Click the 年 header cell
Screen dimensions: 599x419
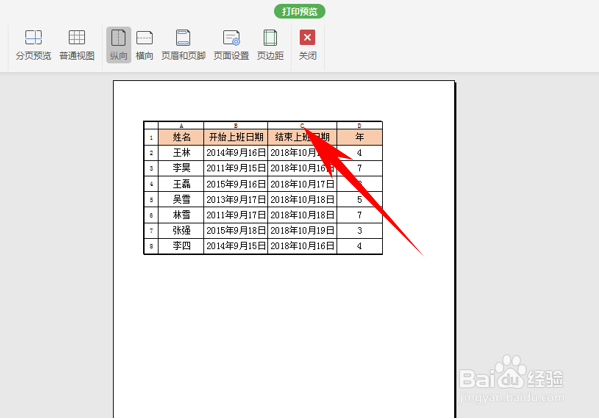[359, 137]
